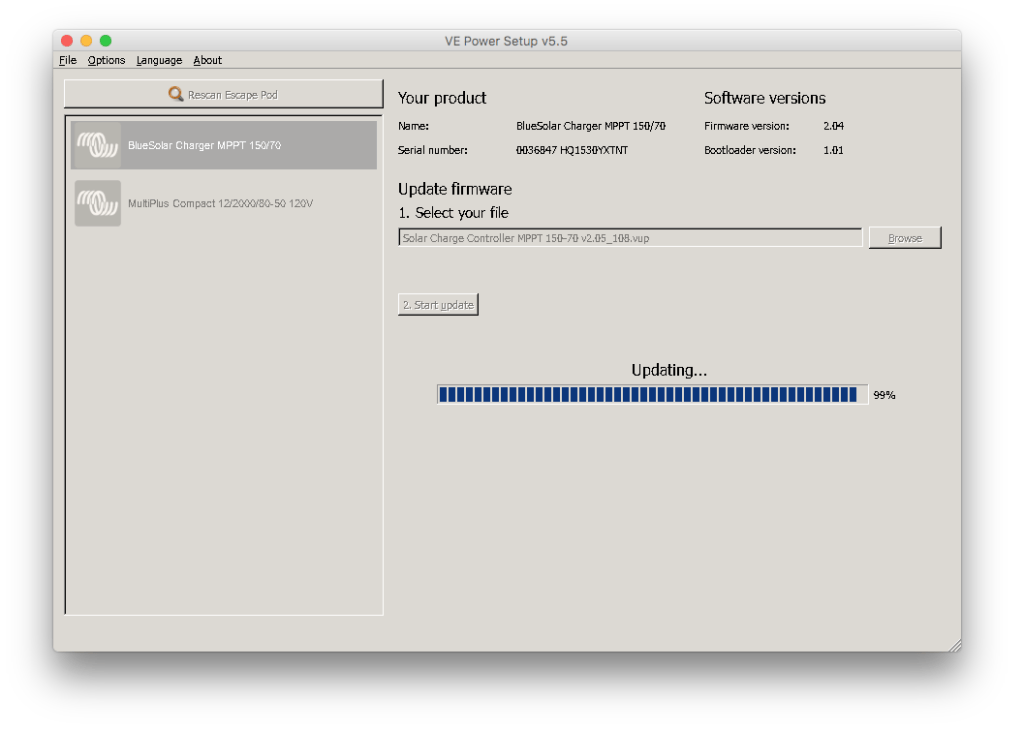Viewport: 1024px width, 729px height.
Task: Click the serial number value 0036847 HQ1530YXTNT
Action: point(572,150)
